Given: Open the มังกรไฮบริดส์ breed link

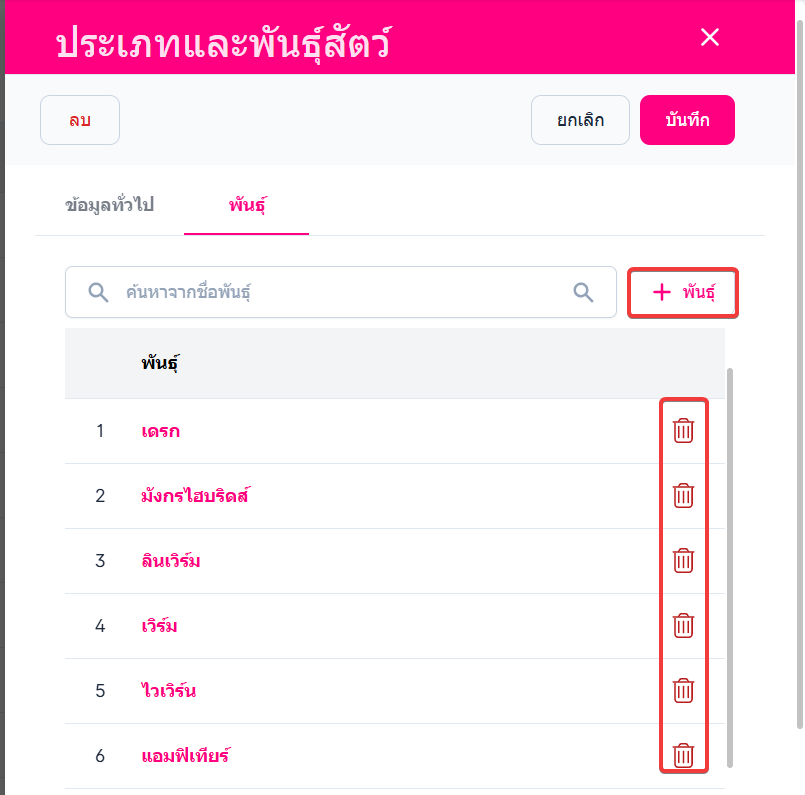Looking at the screenshot, I should pos(195,495).
